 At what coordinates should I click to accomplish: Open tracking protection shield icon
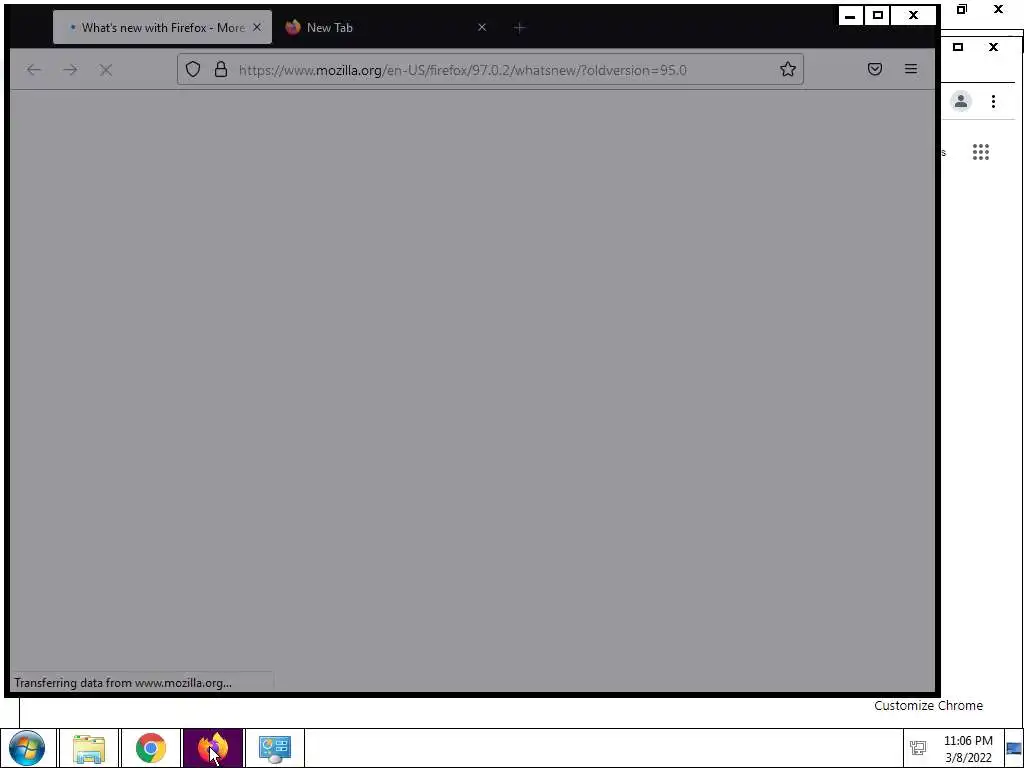point(193,69)
